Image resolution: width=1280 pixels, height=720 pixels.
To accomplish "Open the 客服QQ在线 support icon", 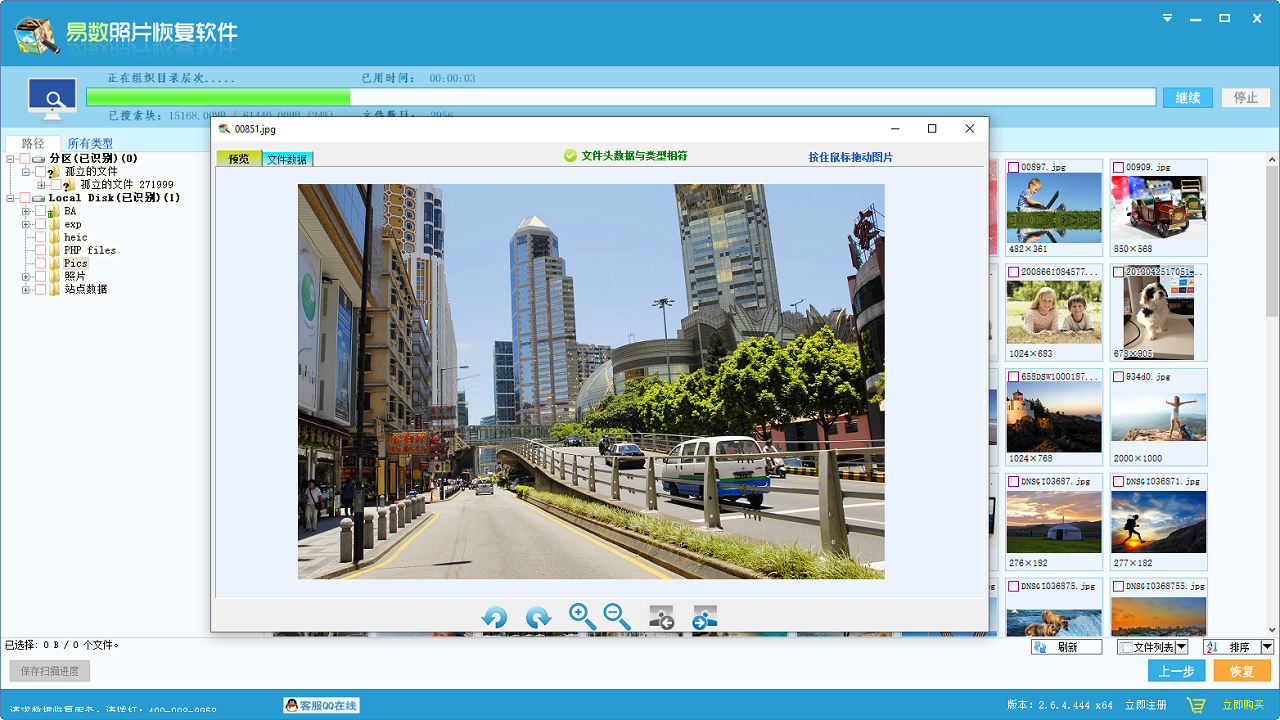I will 321,705.
